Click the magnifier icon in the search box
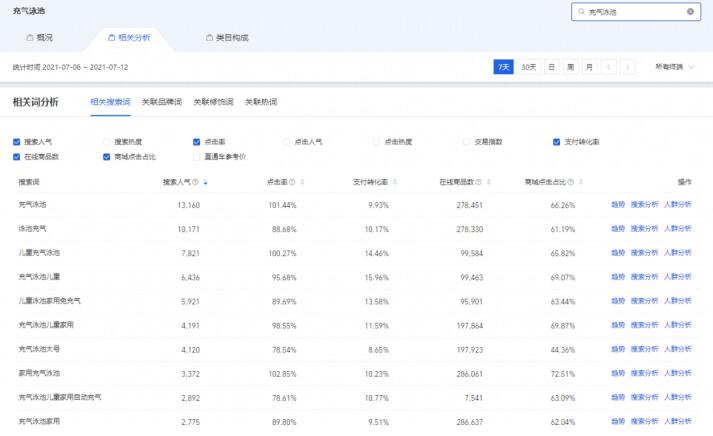The width and height of the screenshot is (713, 436). [x=581, y=12]
